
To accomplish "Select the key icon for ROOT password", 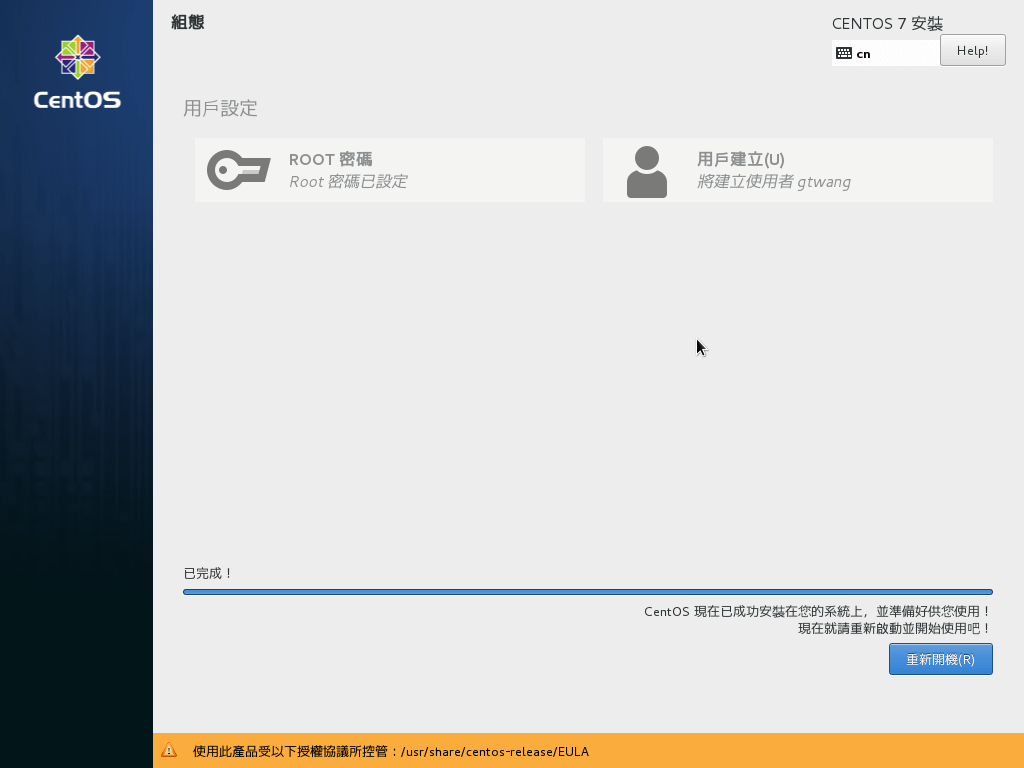I will coord(239,170).
